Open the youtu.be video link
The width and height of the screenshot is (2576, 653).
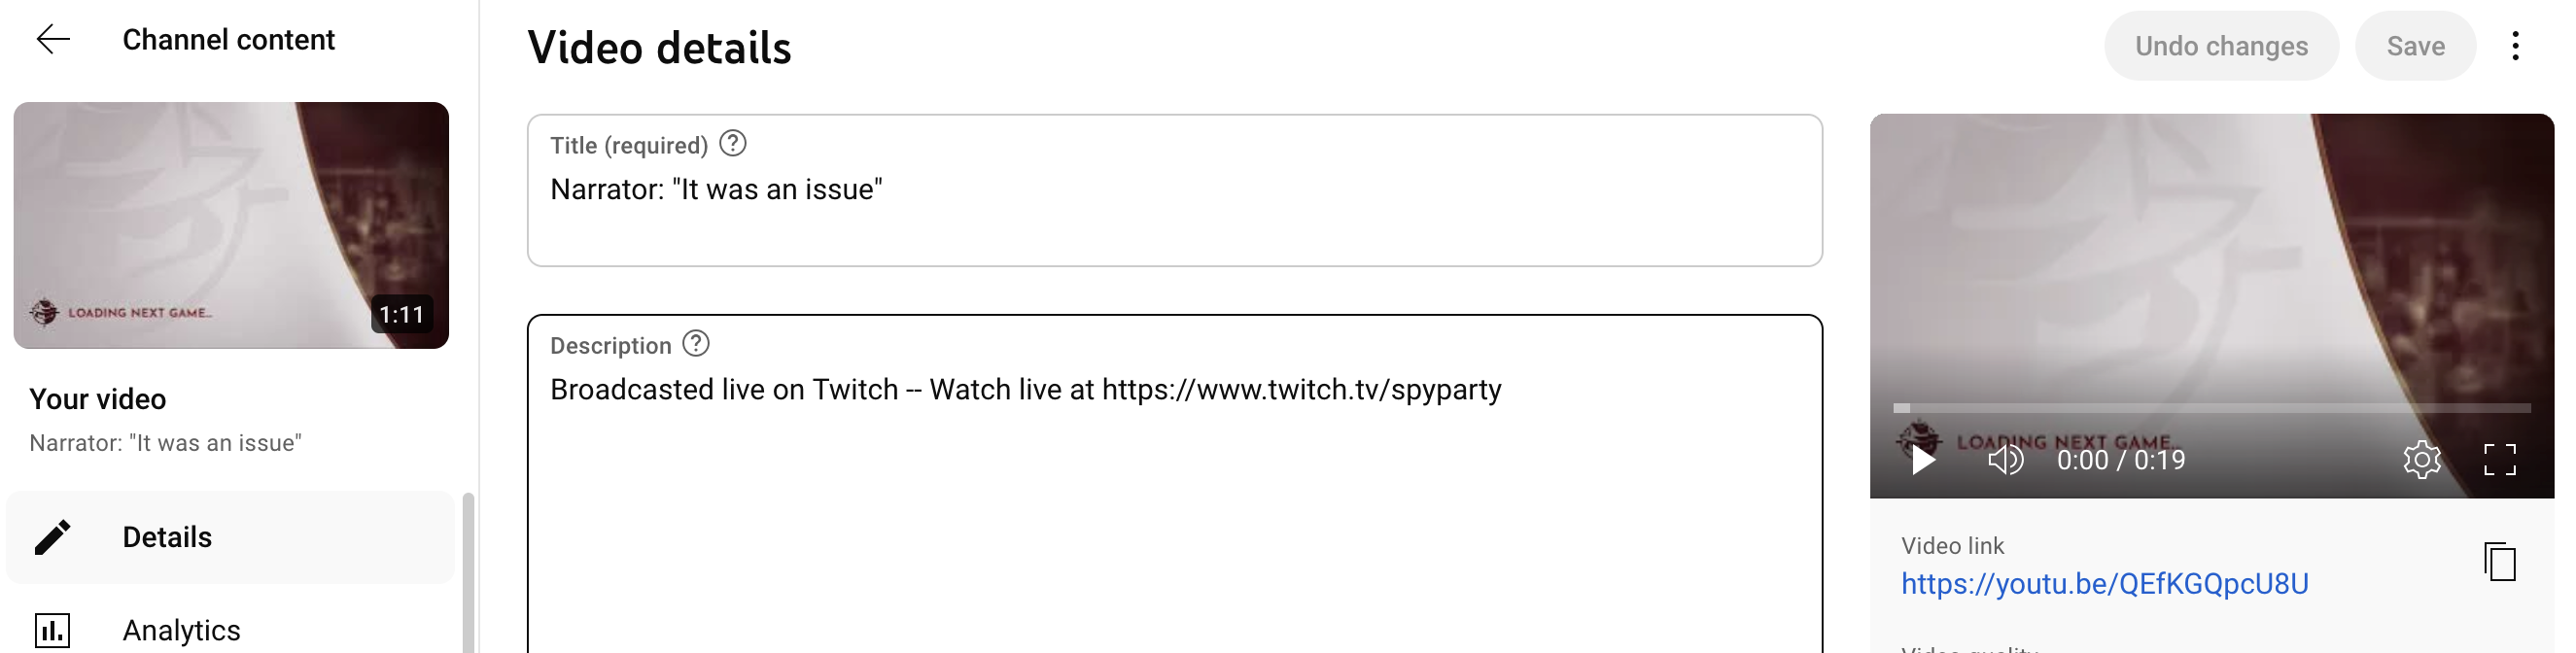click(x=2104, y=584)
